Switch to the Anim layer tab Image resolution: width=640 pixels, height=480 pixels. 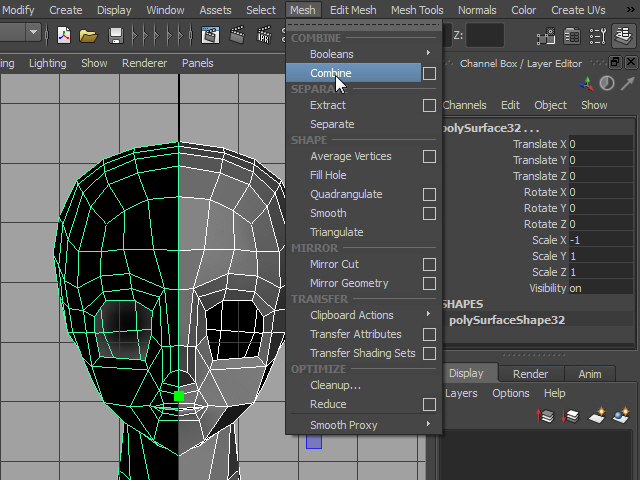589,374
